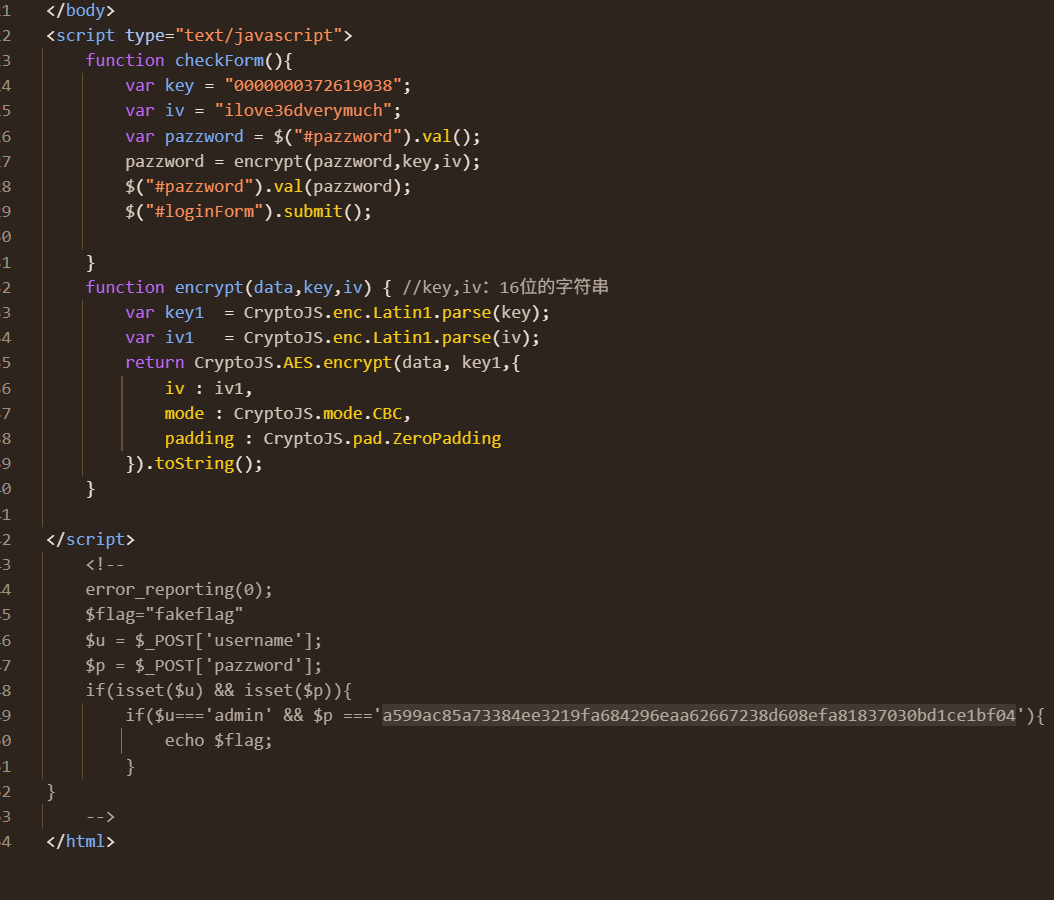Click the return CryptoJS.AES.encrypt line
The height and width of the screenshot is (900, 1054).
(x=323, y=363)
